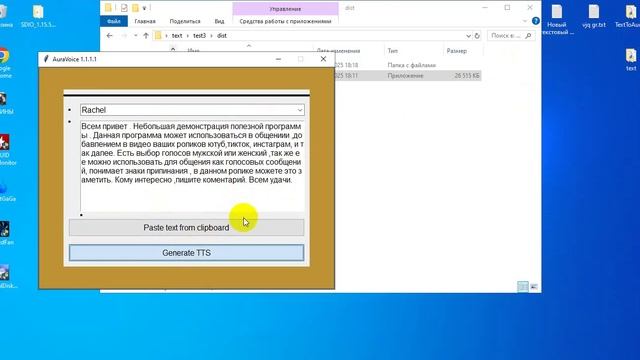Sort by the Дата изменения column

click(x=338, y=51)
